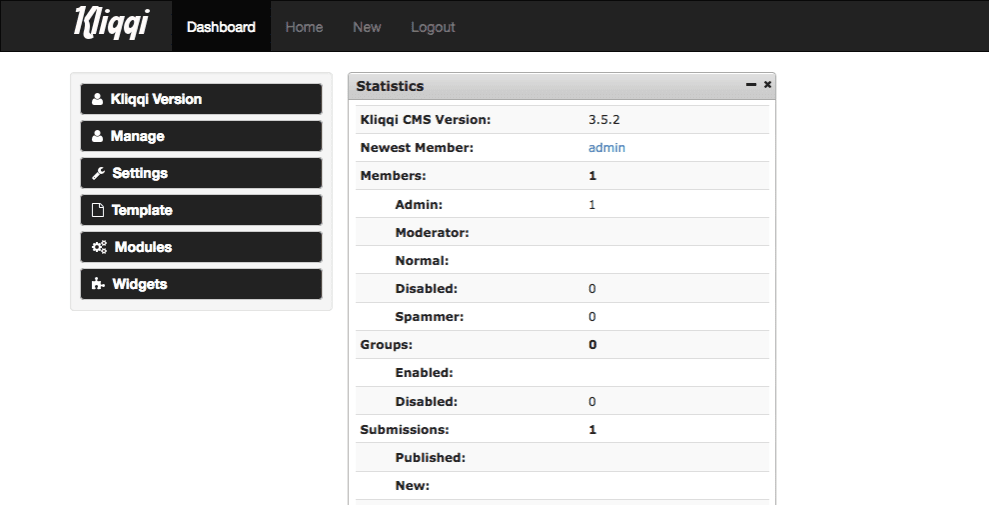
Task: Go to the Home nav link
Action: point(304,27)
